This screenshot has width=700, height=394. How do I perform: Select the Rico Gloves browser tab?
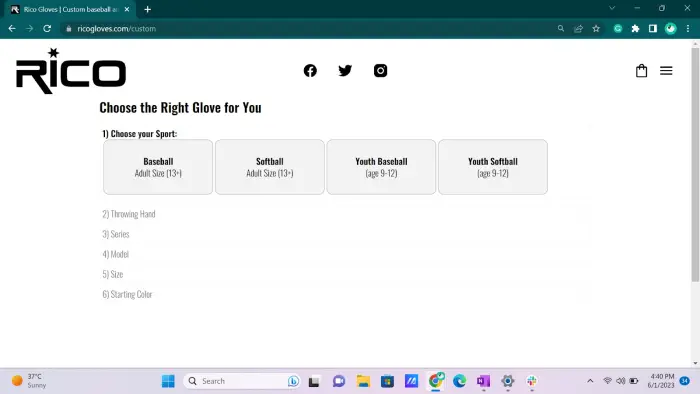click(x=70, y=9)
